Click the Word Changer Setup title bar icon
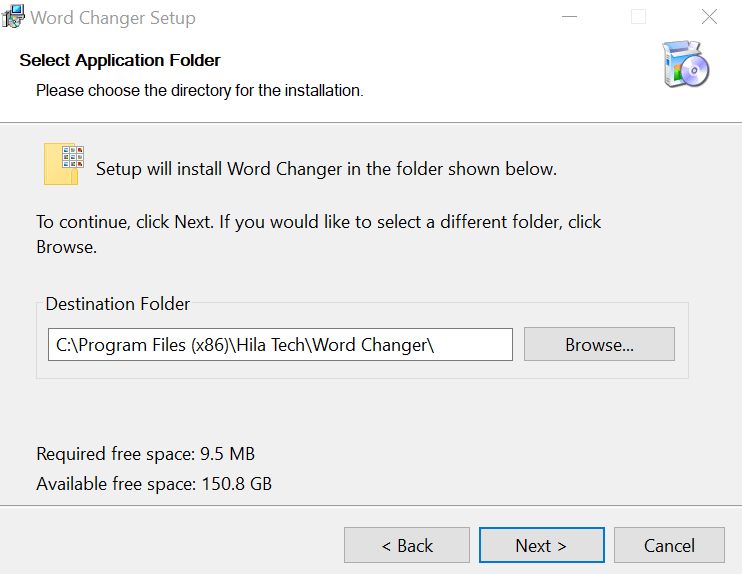The width and height of the screenshot is (742, 574). [x=13, y=17]
